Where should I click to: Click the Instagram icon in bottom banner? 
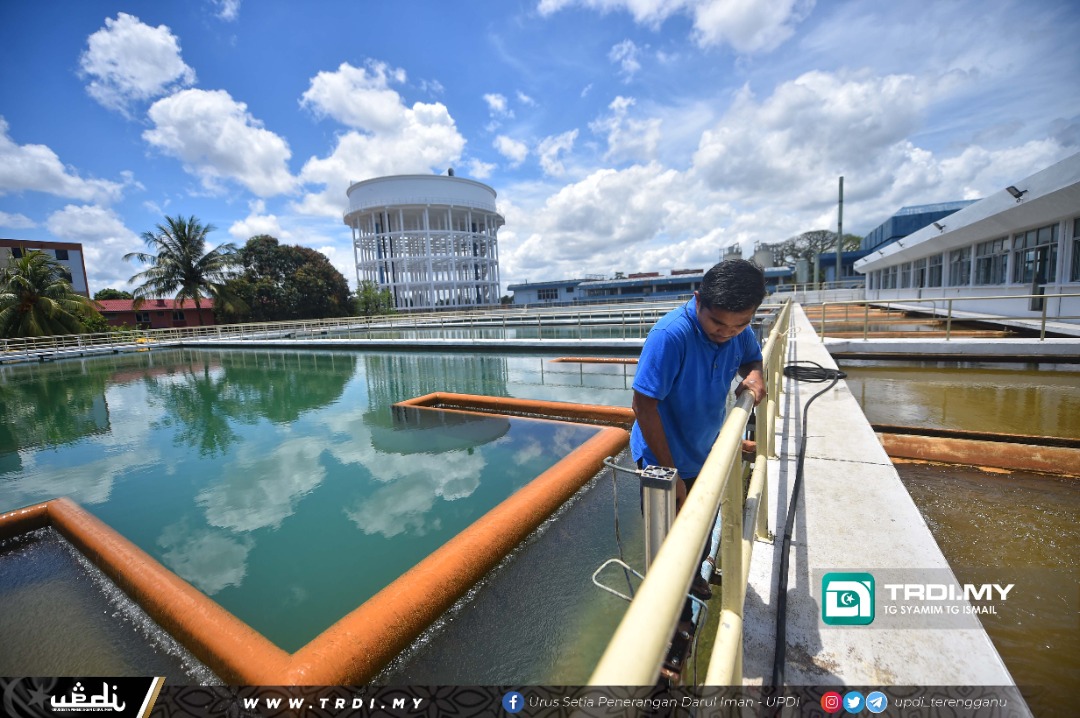pyautogui.click(x=831, y=702)
